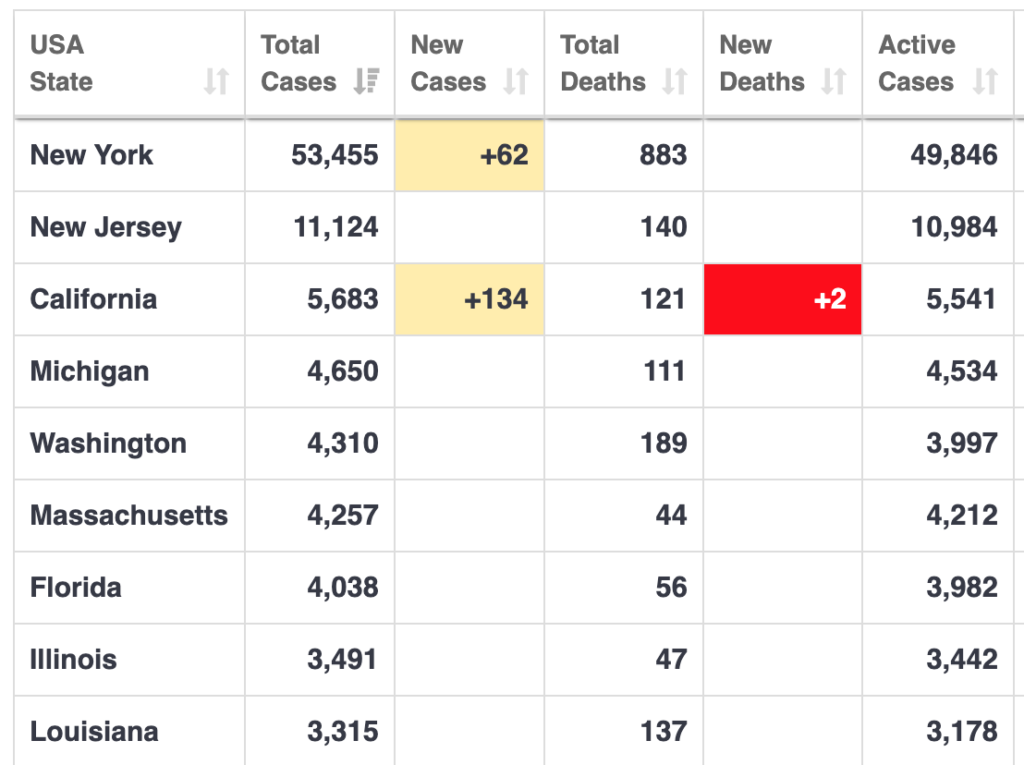Select the New York state row label

point(92,155)
